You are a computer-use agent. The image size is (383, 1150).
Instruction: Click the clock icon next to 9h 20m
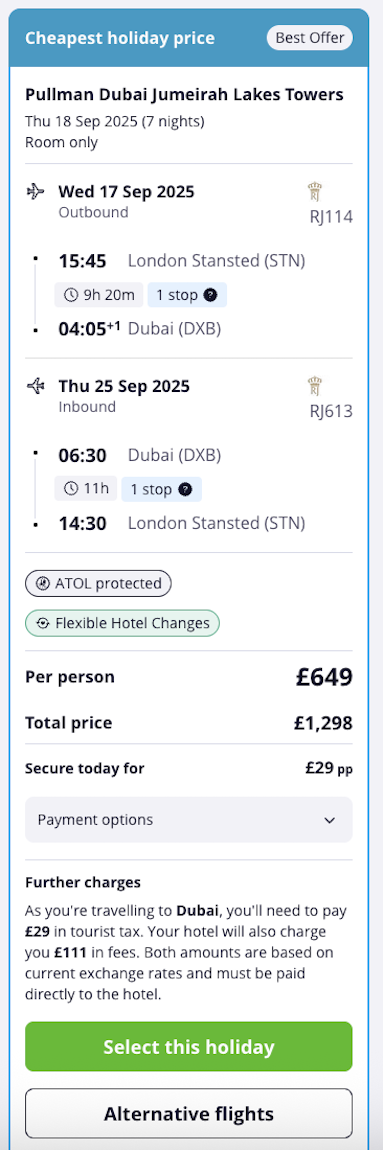point(71,296)
